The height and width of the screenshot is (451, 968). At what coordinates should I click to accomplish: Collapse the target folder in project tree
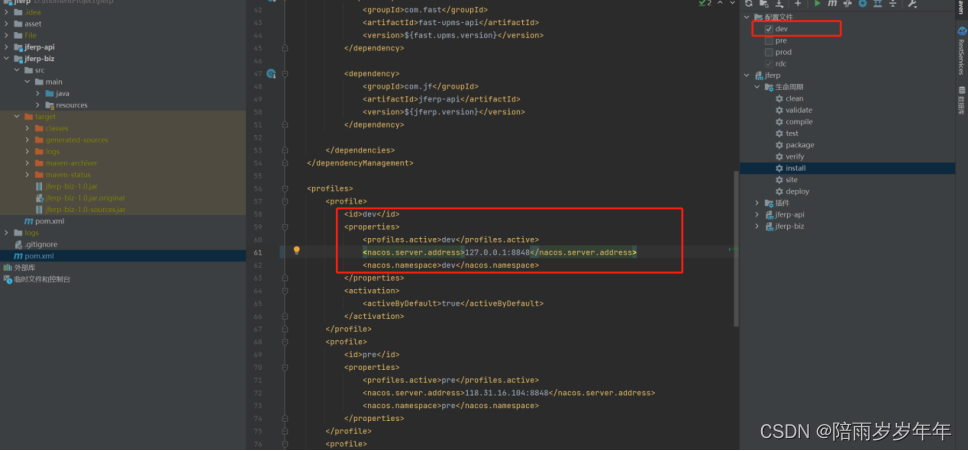(x=17, y=117)
